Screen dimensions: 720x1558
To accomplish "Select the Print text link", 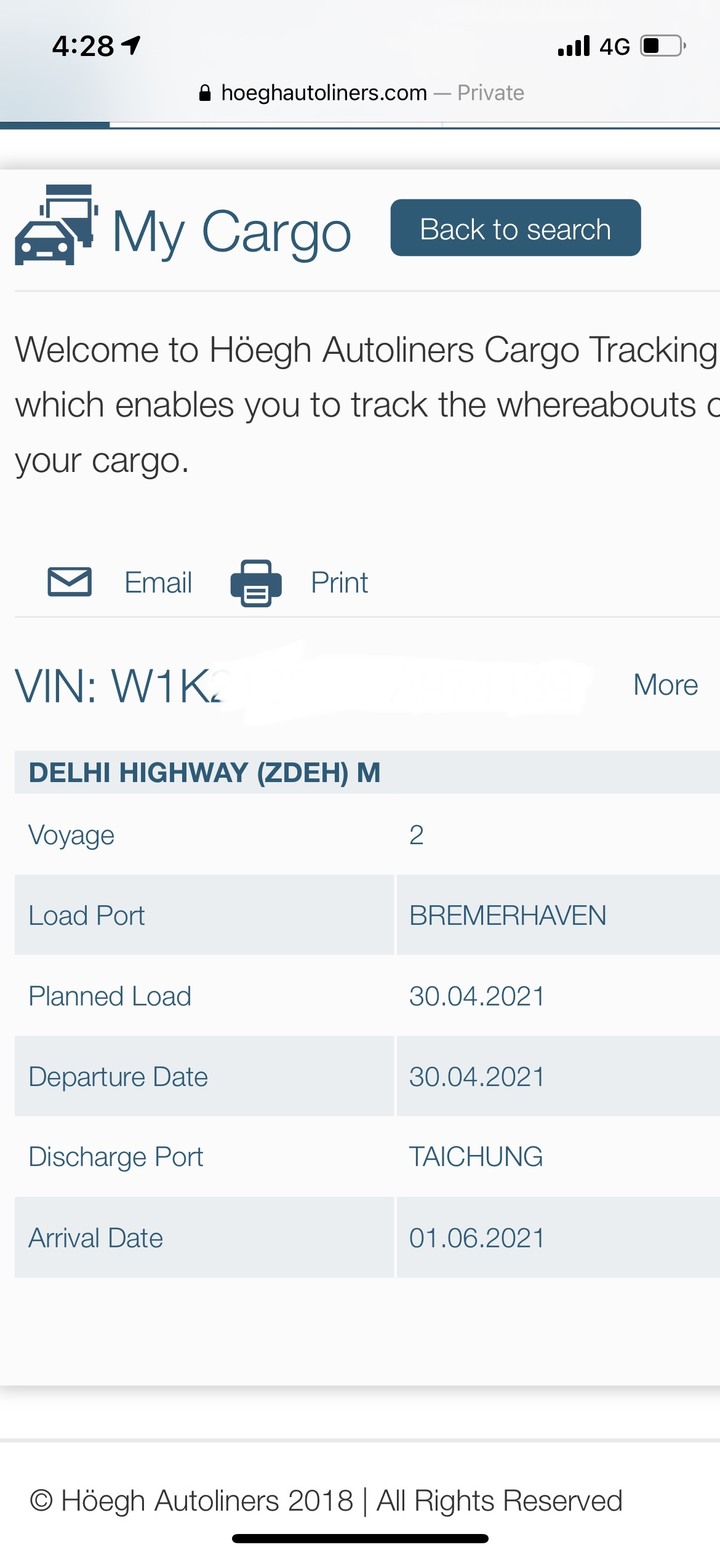I will coord(339,582).
